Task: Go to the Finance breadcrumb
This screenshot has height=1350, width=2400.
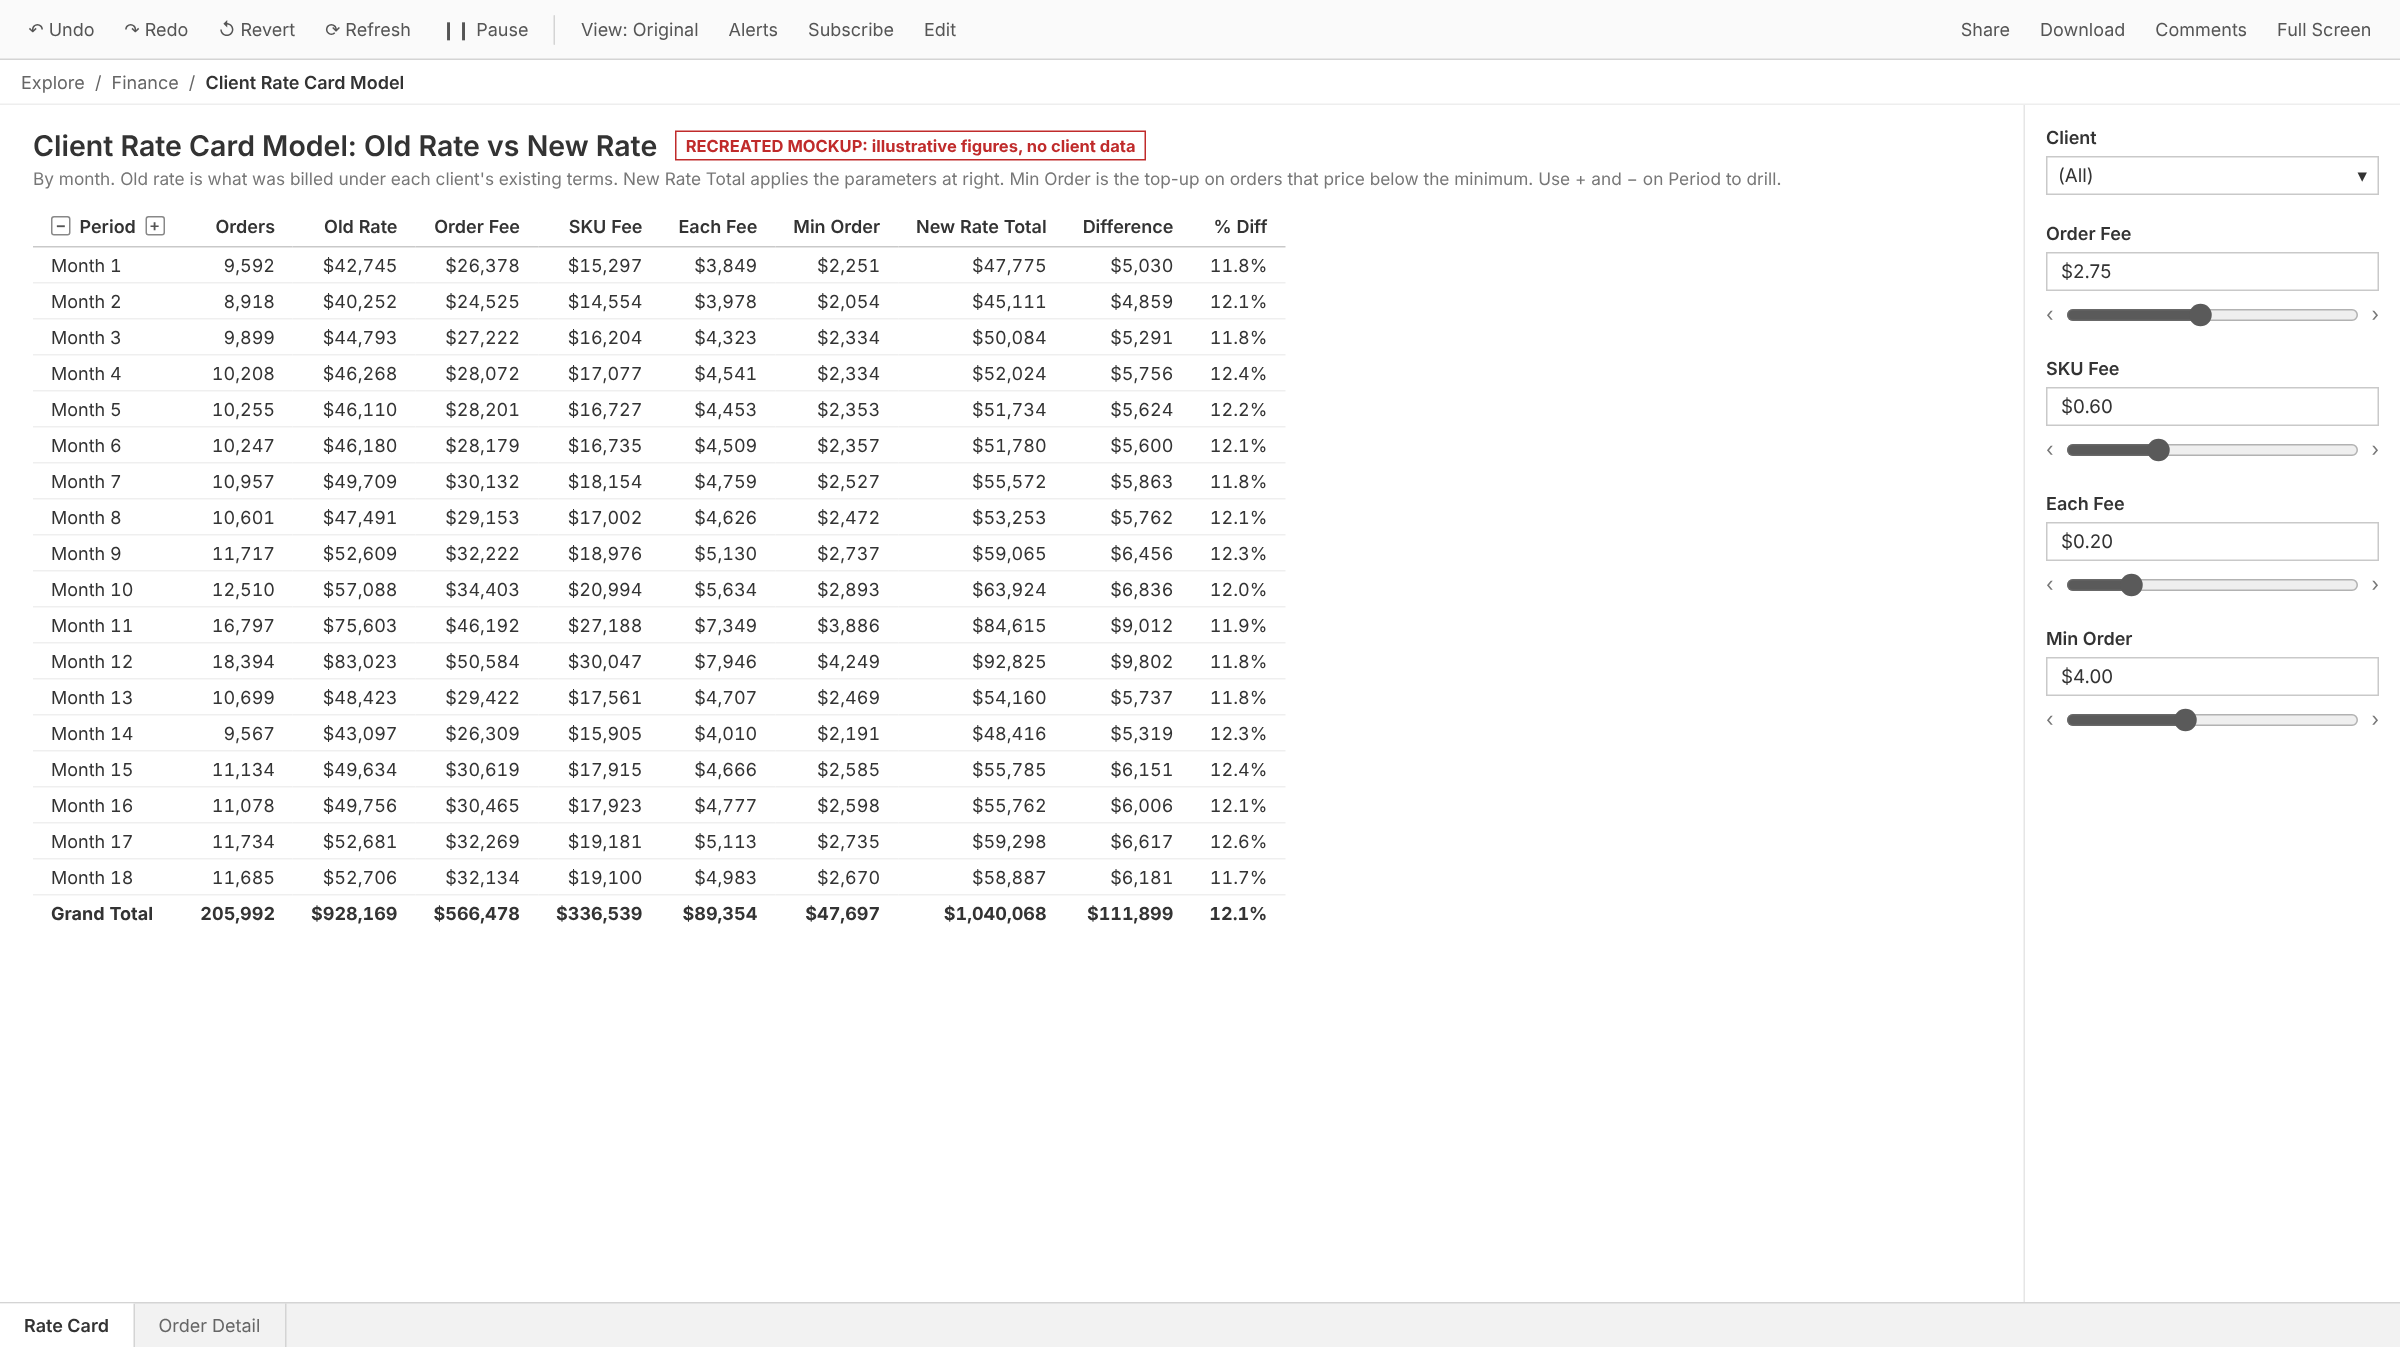Action: coord(145,83)
